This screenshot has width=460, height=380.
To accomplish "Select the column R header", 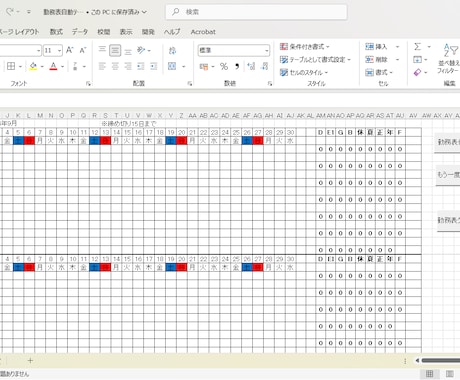I will coord(95,116).
